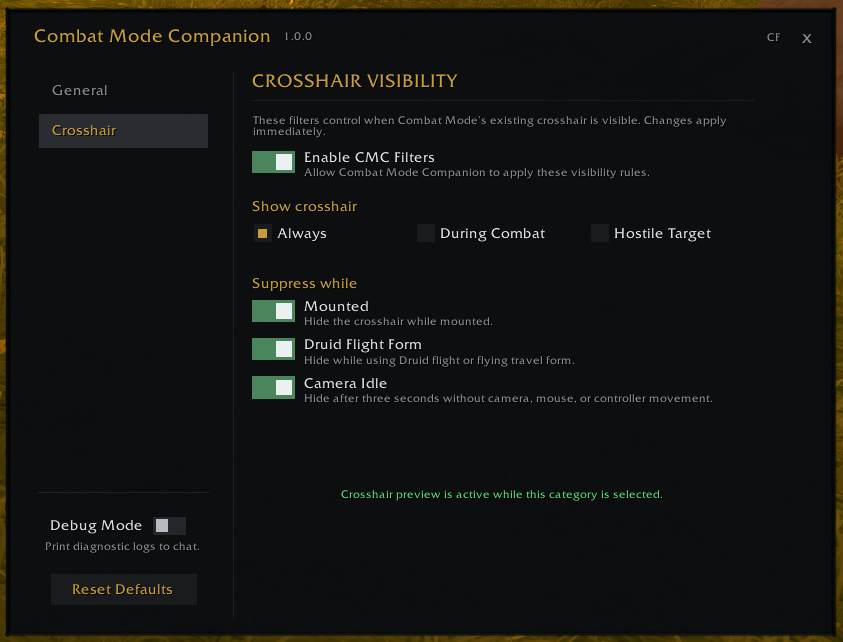
Task: Close the Combat Mode Companion window
Action: [806, 38]
